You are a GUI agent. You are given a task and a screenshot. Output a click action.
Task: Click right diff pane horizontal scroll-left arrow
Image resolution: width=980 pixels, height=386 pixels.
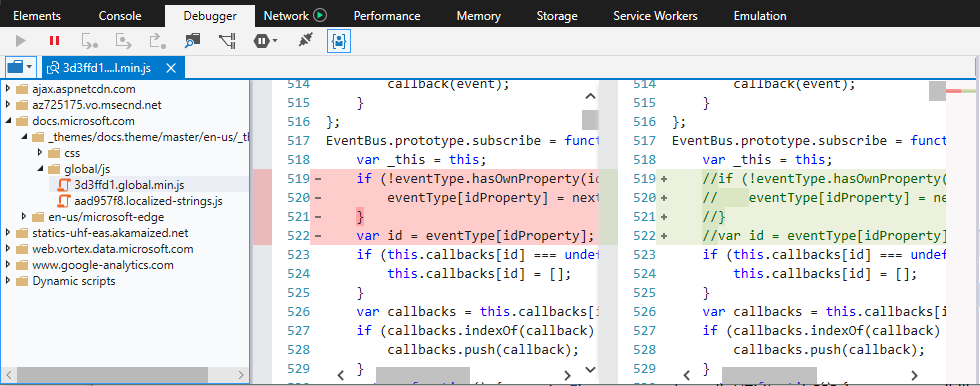click(687, 375)
